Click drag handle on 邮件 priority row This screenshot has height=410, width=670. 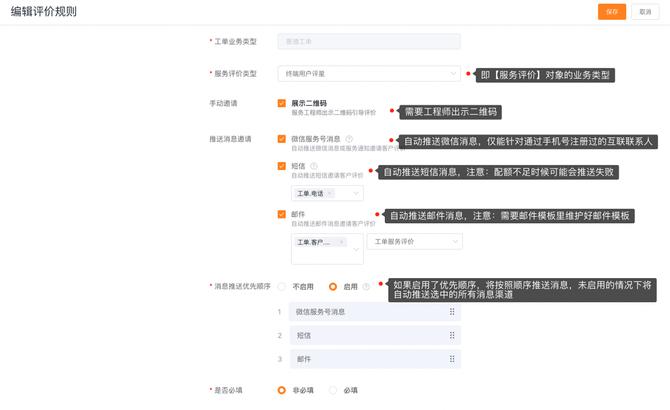click(x=452, y=358)
